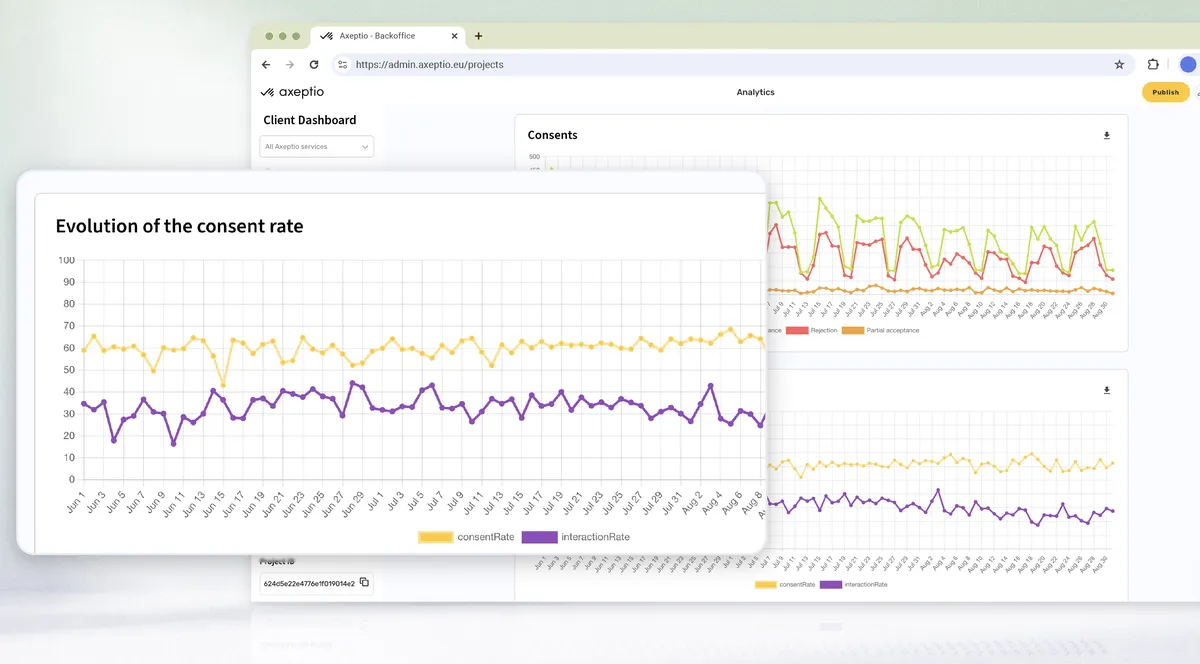Click the 100 y-axis label in front chart
The width and height of the screenshot is (1200, 664).
coord(67,260)
